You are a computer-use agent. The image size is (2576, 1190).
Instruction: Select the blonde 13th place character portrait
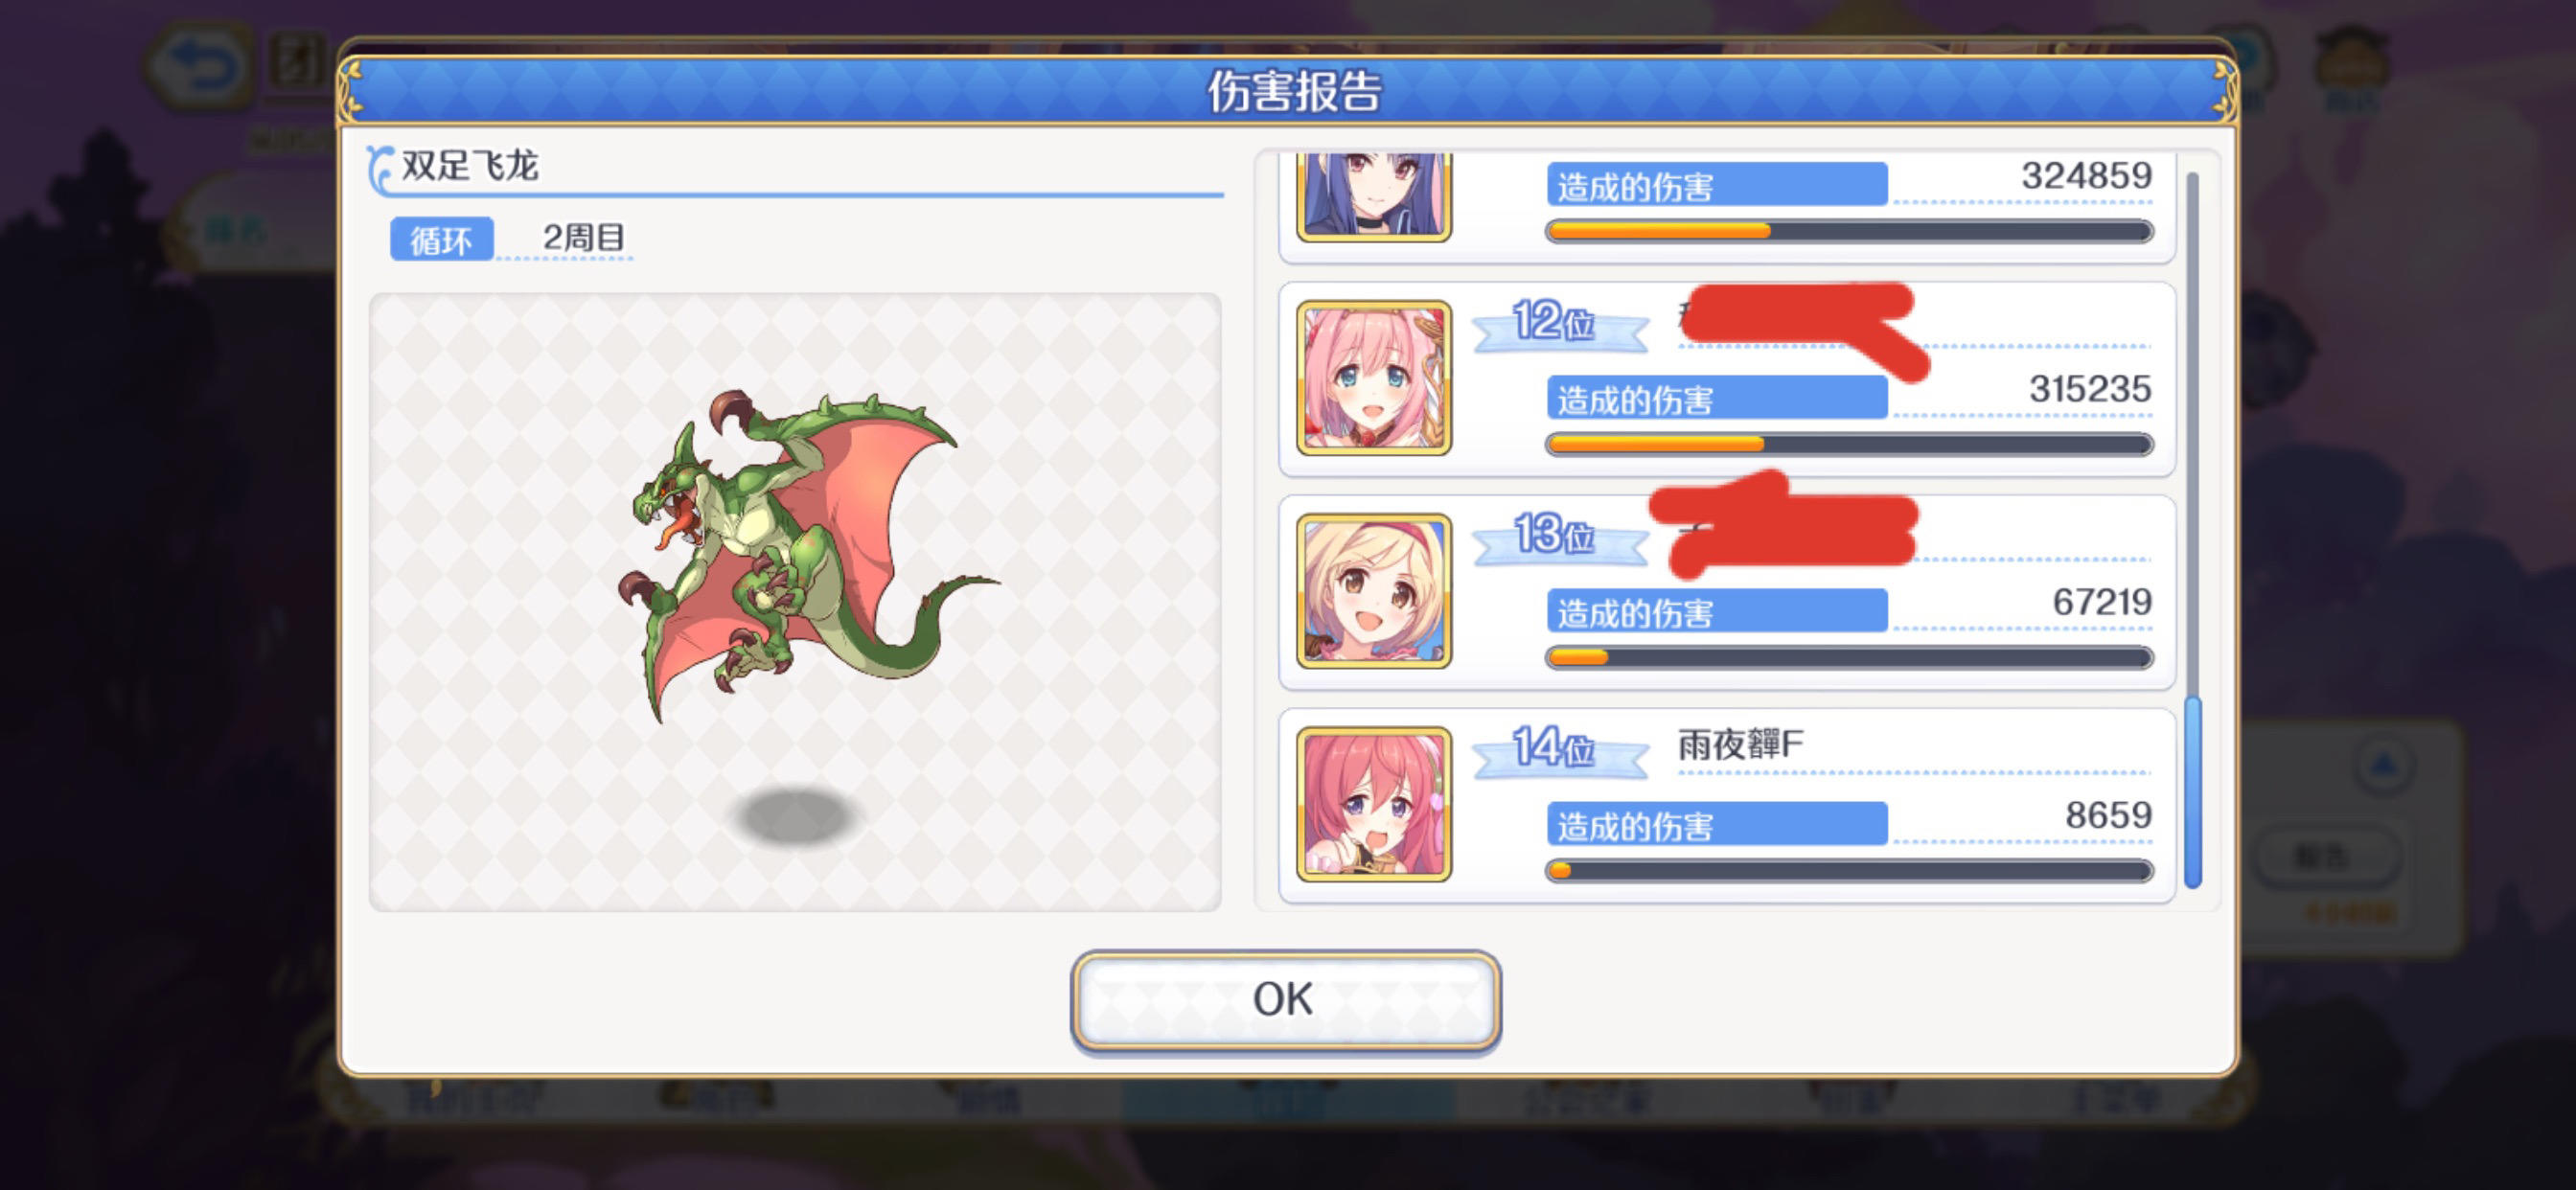[x=1373, y=591]
